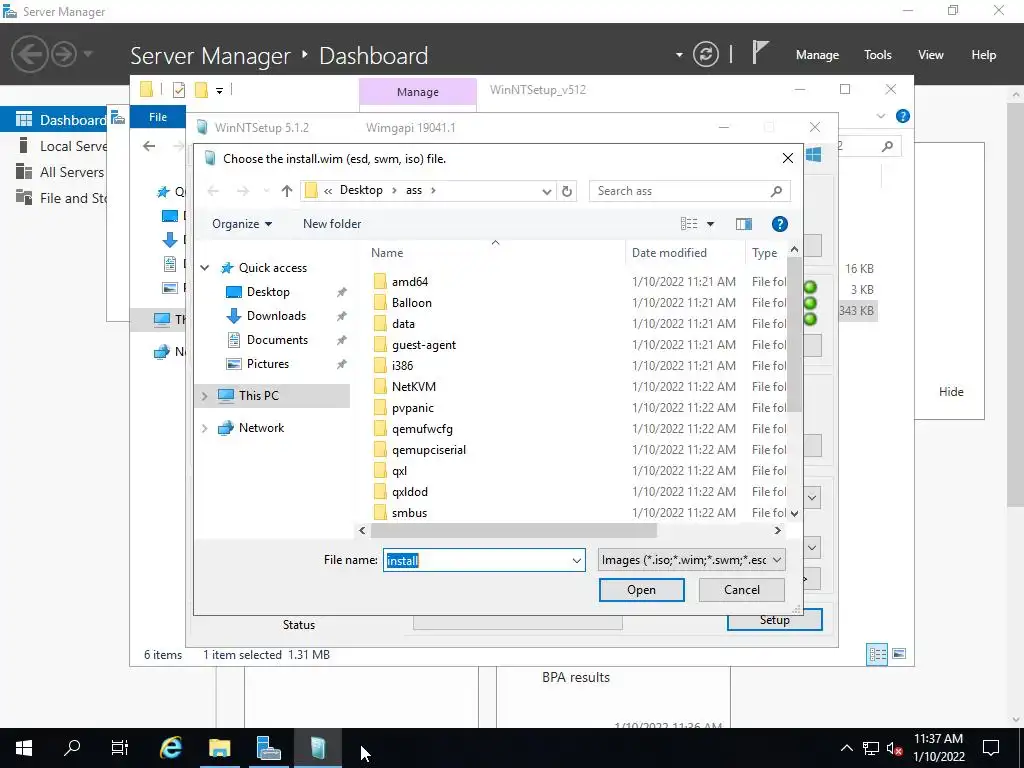Open taskbar search magnifier
Image resolution: width=1024 pixels, height=768 pixels.
(x=72, y=747)
